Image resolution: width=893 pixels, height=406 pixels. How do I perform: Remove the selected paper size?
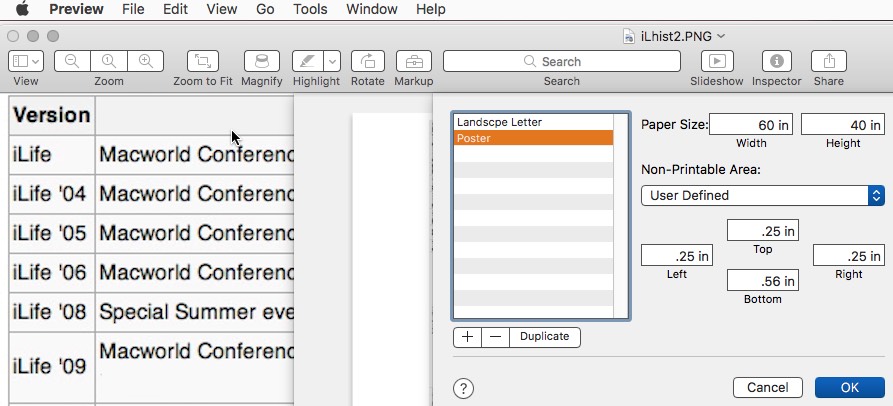tap(495, 337)
